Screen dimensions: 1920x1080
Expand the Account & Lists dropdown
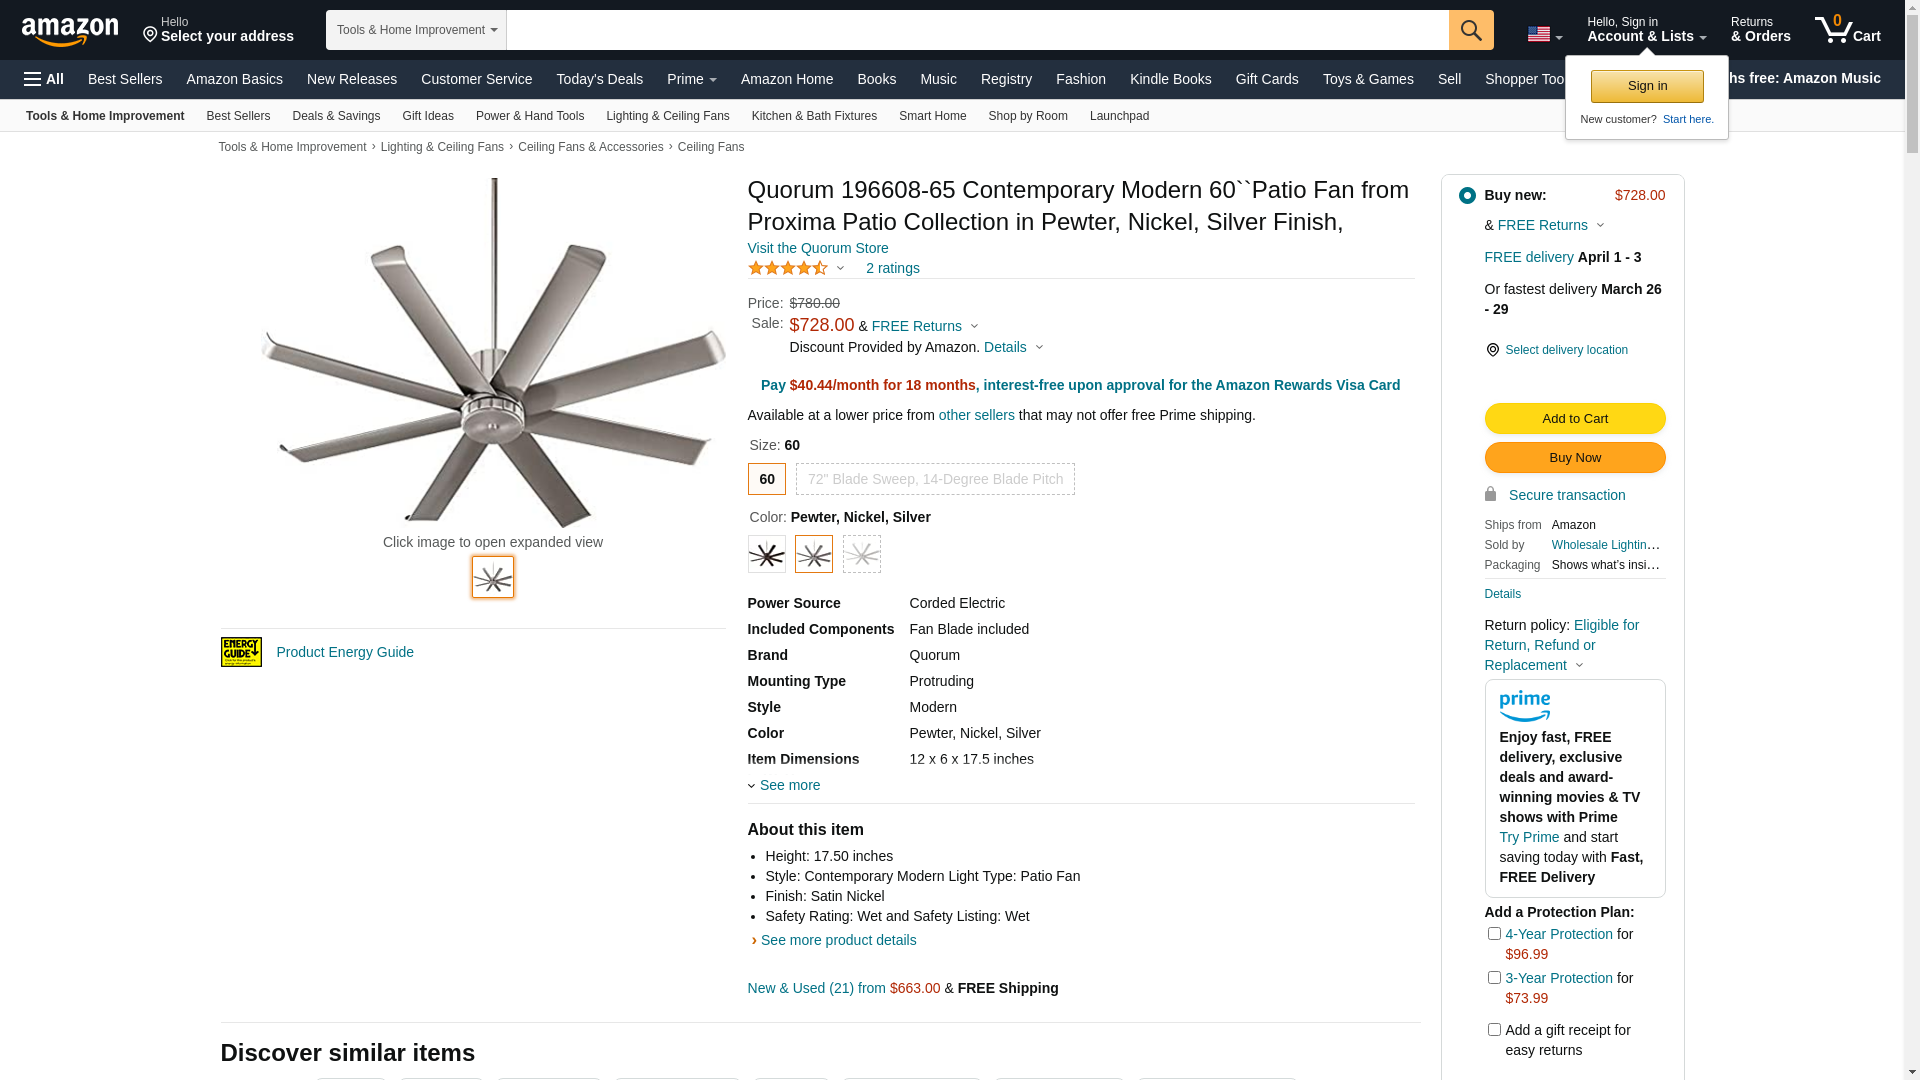coord(1646,30)
